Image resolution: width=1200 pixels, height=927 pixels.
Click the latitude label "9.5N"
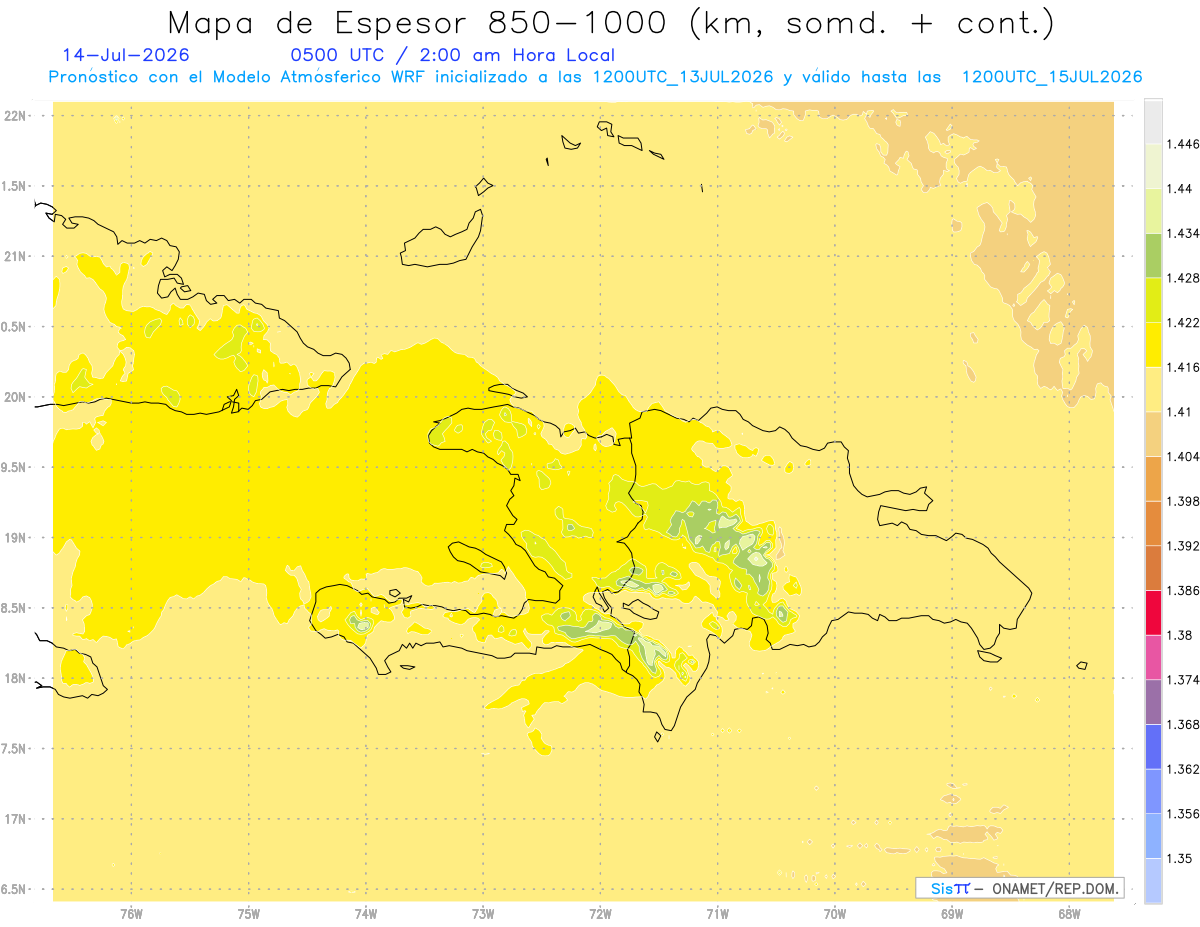pos(15,468)
